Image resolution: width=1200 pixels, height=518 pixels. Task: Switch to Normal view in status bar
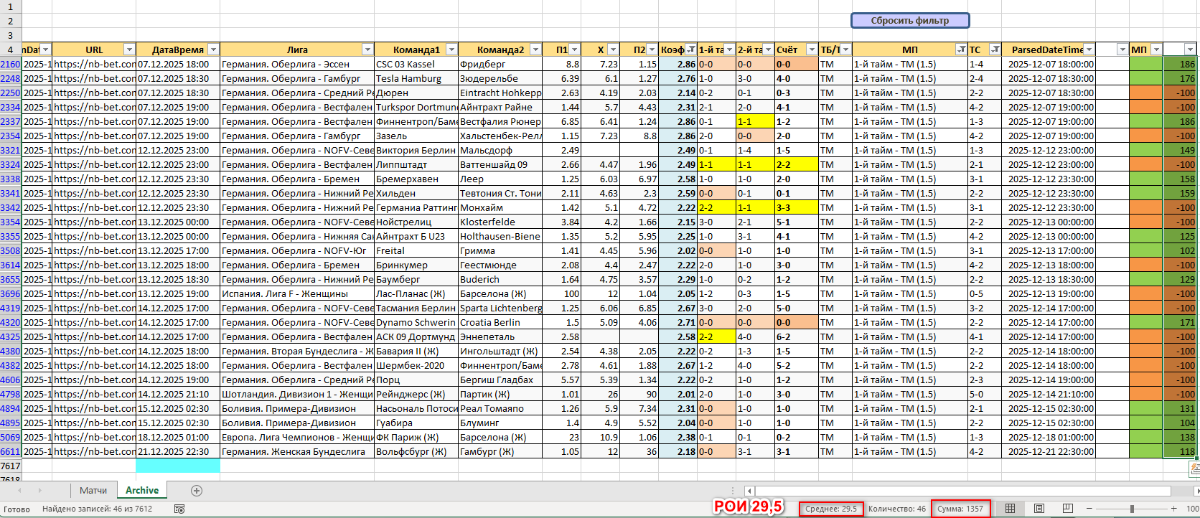(x=1010, y=509)
